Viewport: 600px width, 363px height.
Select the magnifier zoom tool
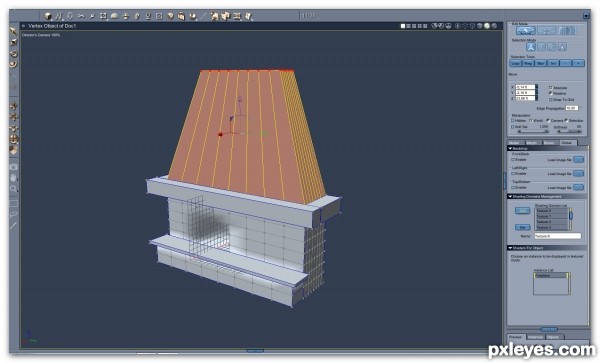(x=13, y=189)
